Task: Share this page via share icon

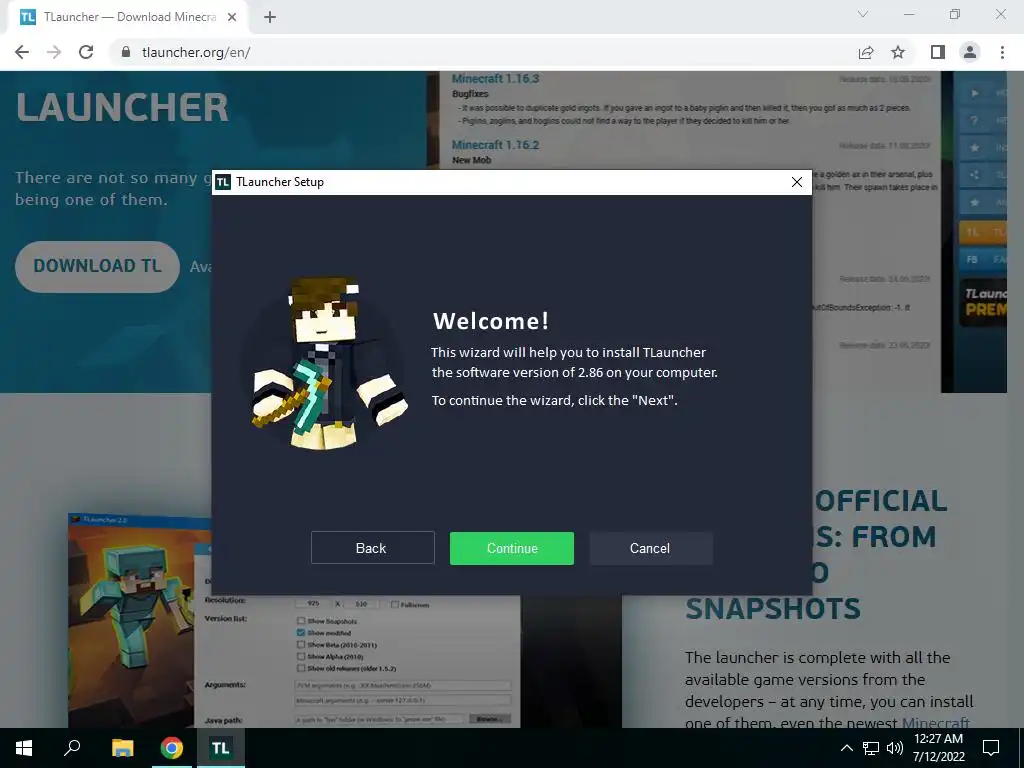Action: [x=866, y=52]
